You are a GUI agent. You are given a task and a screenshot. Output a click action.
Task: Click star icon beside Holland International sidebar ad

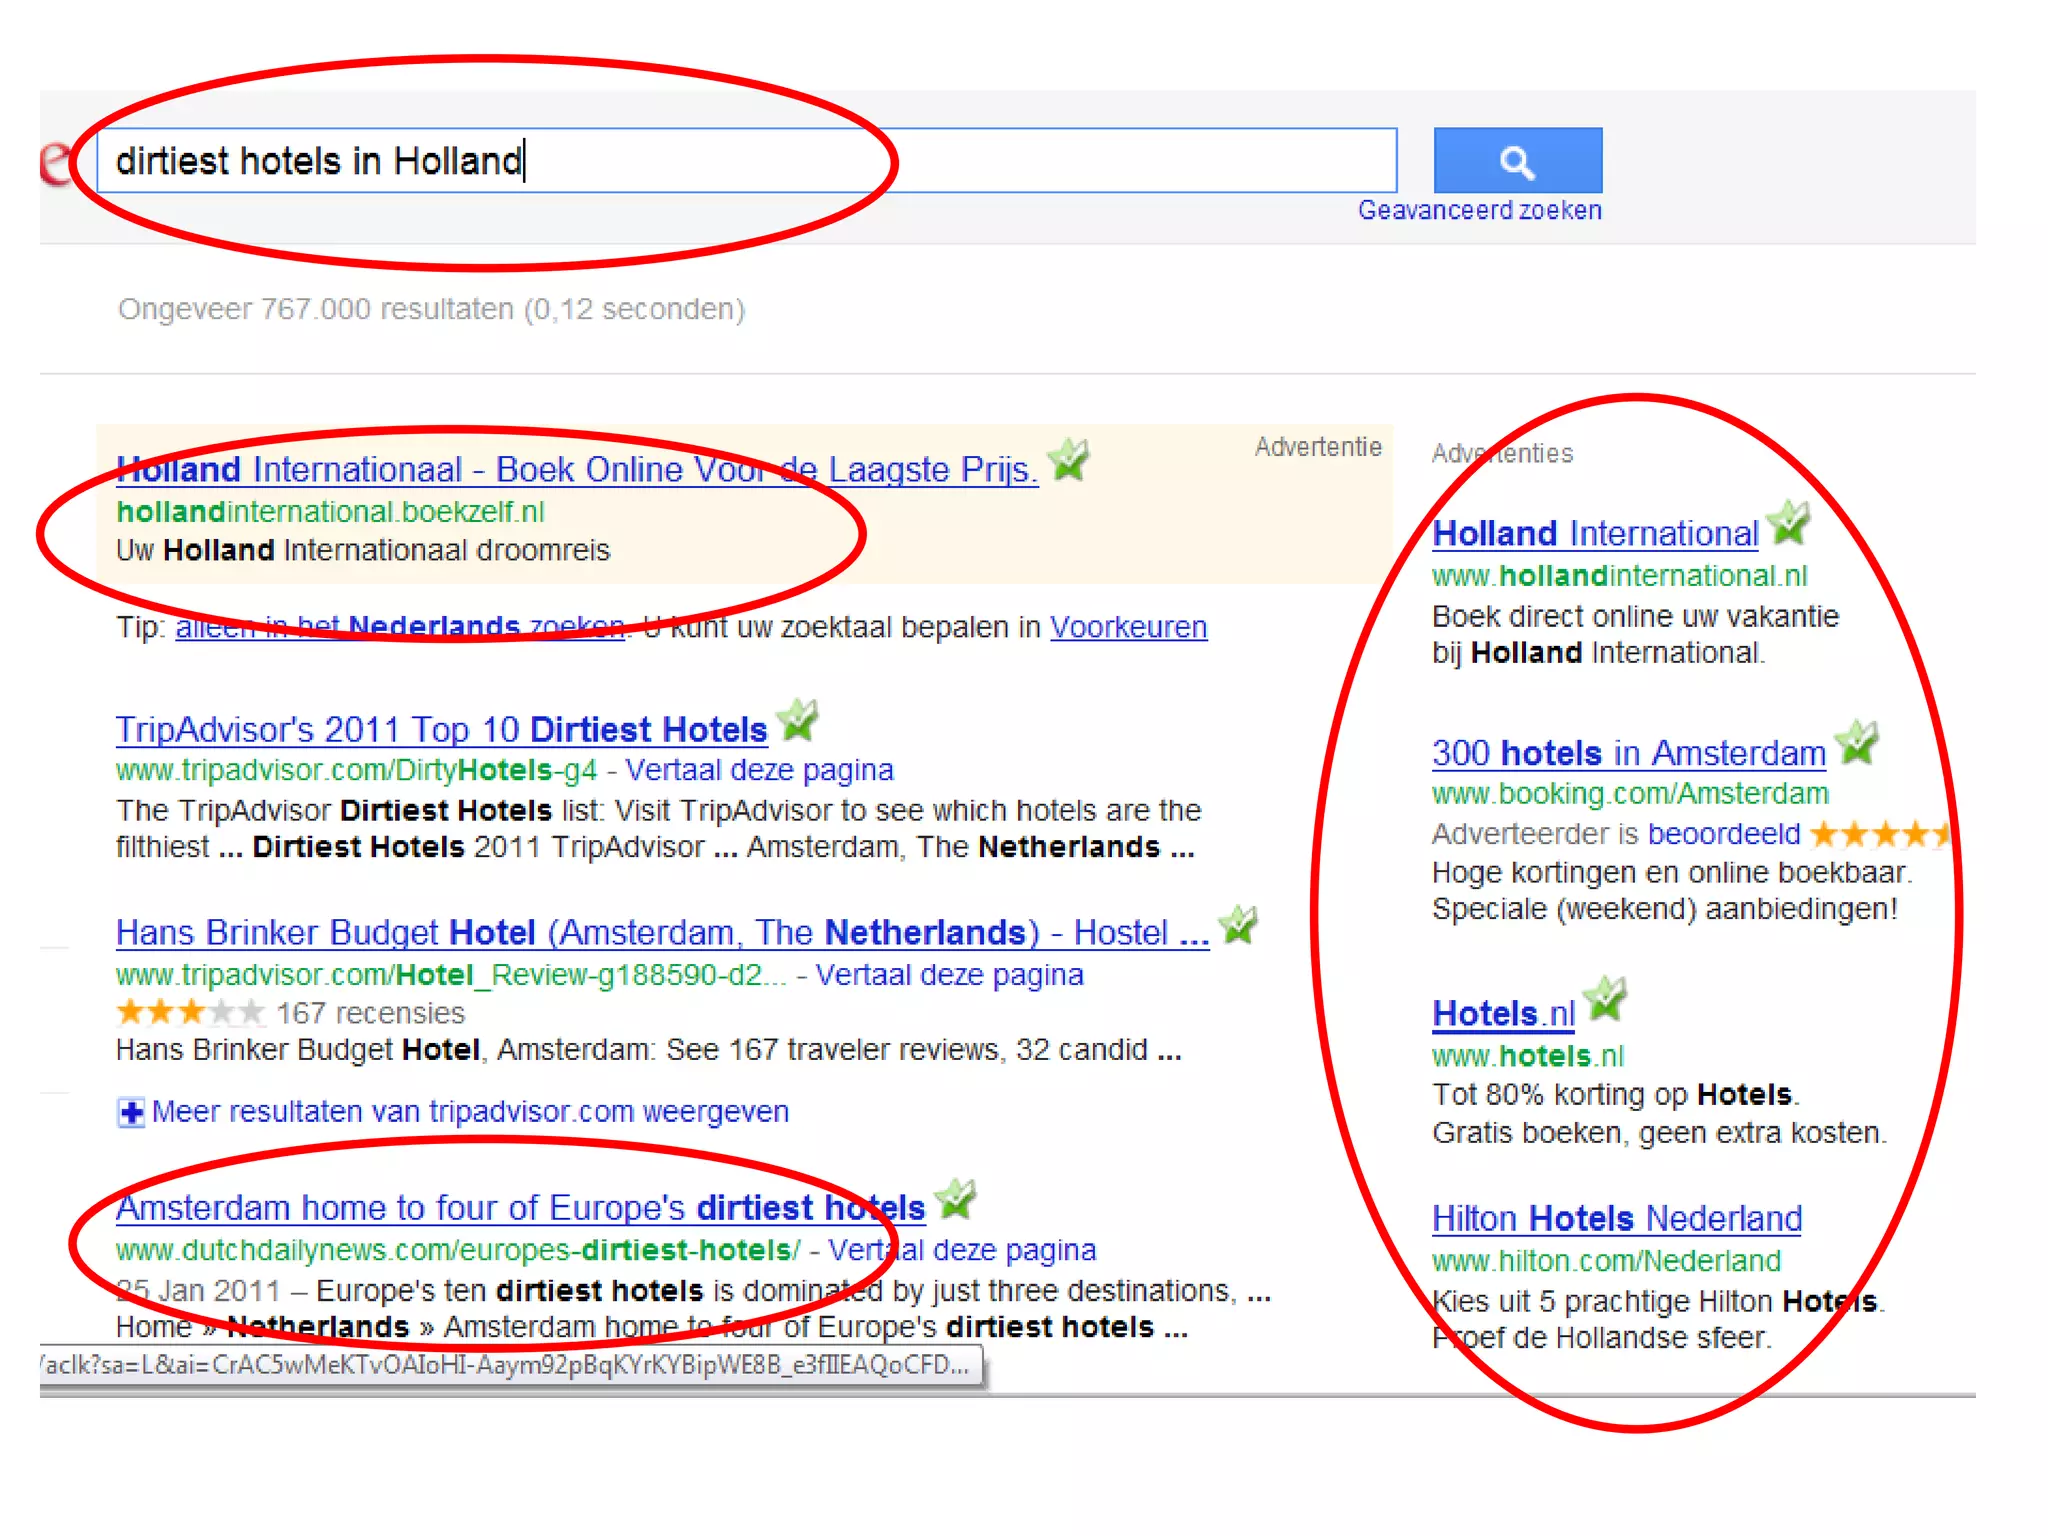coord(1788,523)
